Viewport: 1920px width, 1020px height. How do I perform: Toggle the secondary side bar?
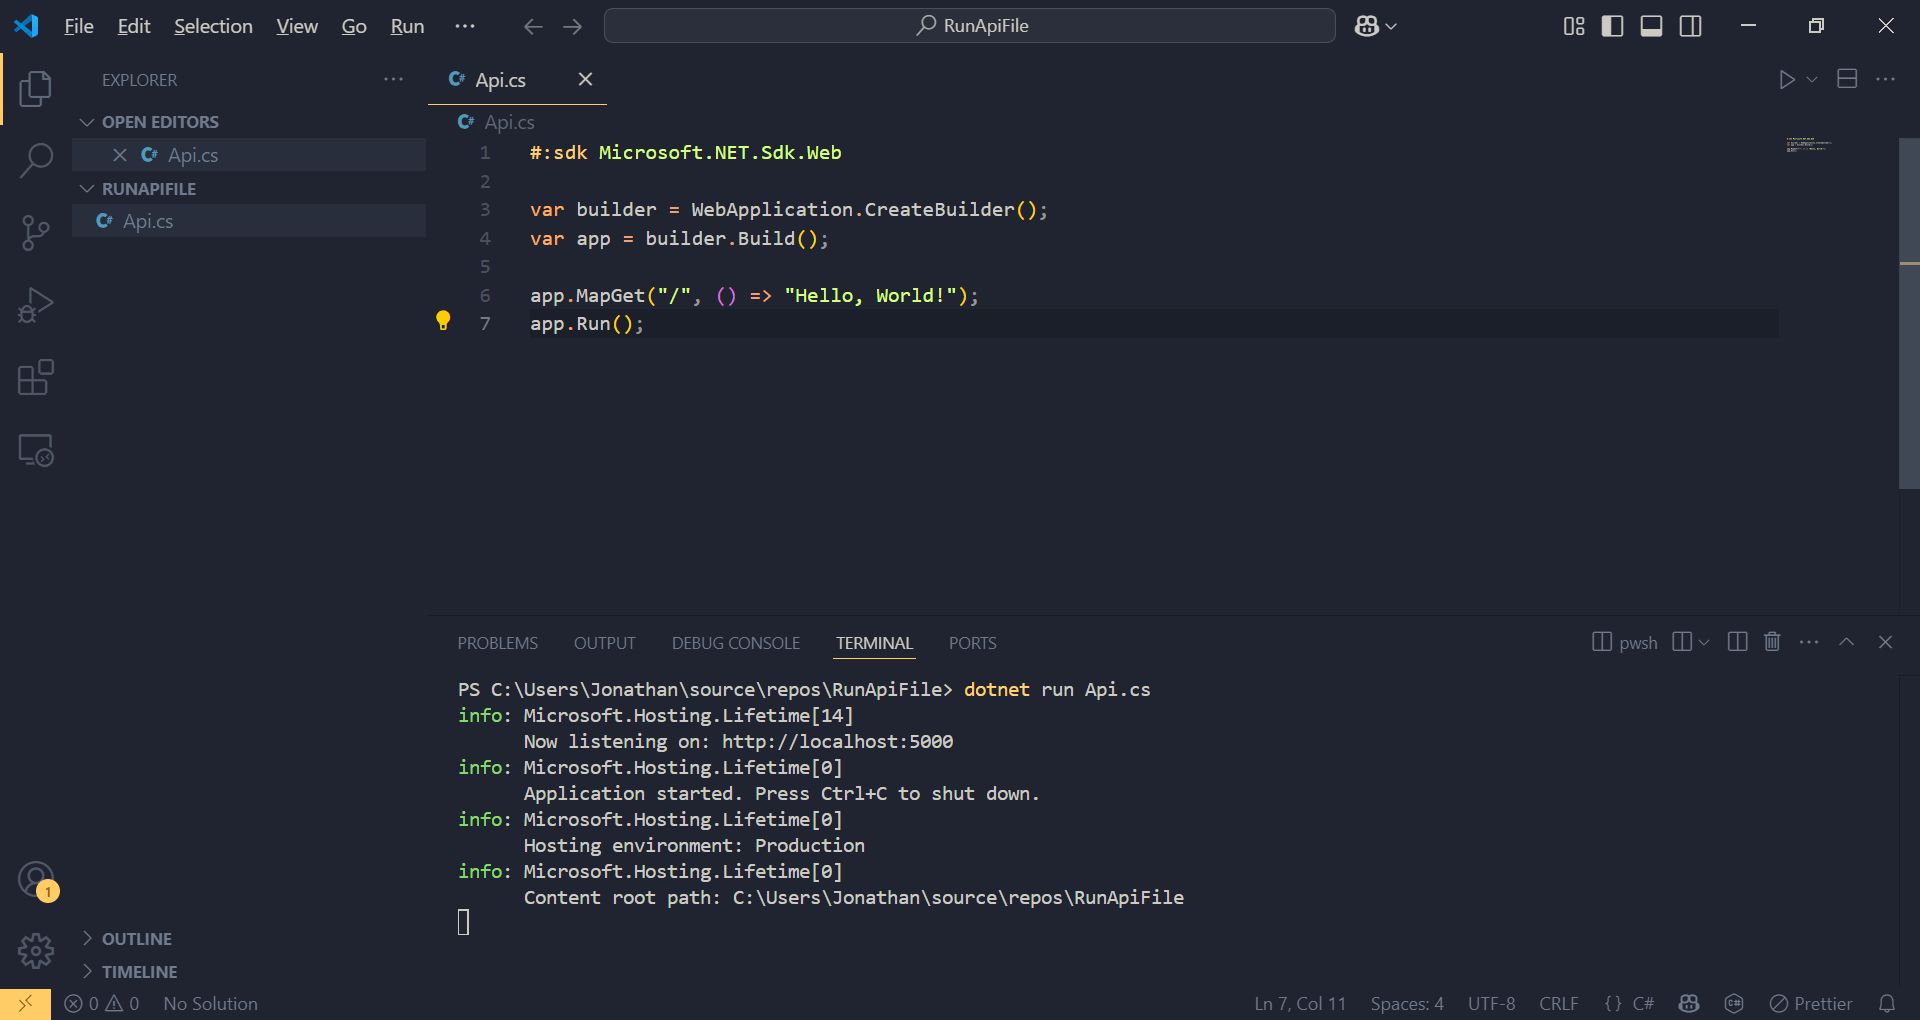[x=1690, y=26]
